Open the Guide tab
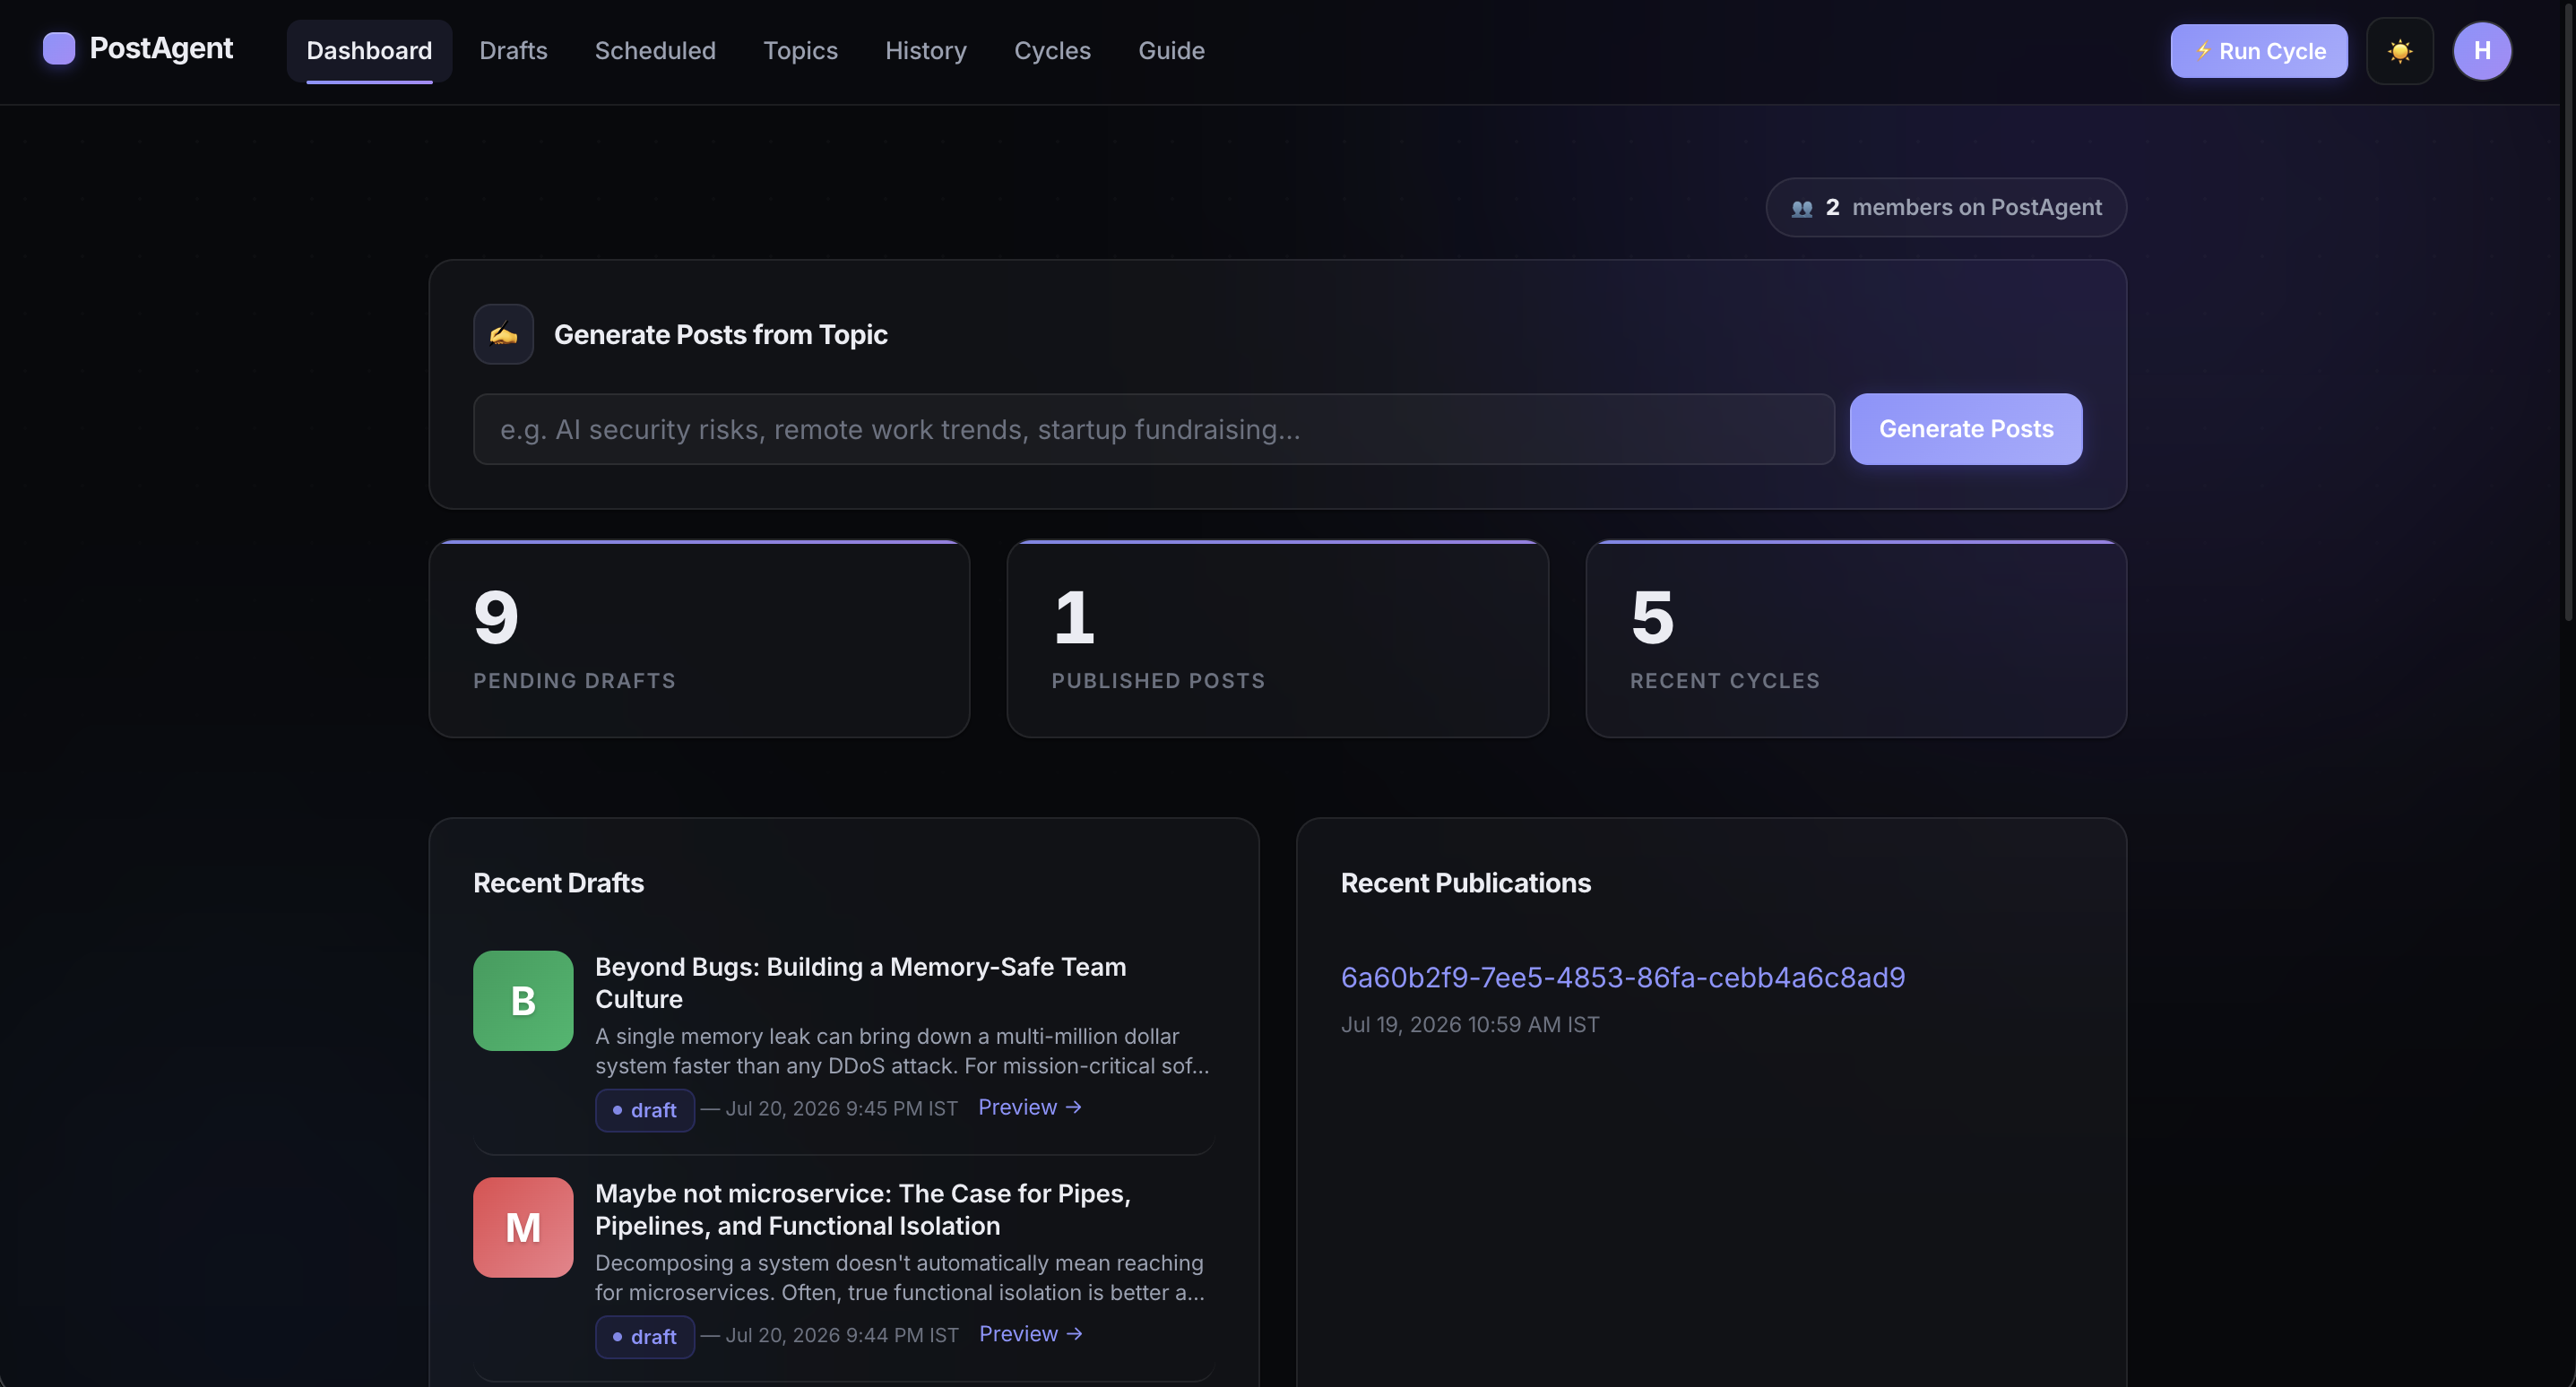The height and width of the screenshot is (1387, 2576). [x=1171, y=51]
